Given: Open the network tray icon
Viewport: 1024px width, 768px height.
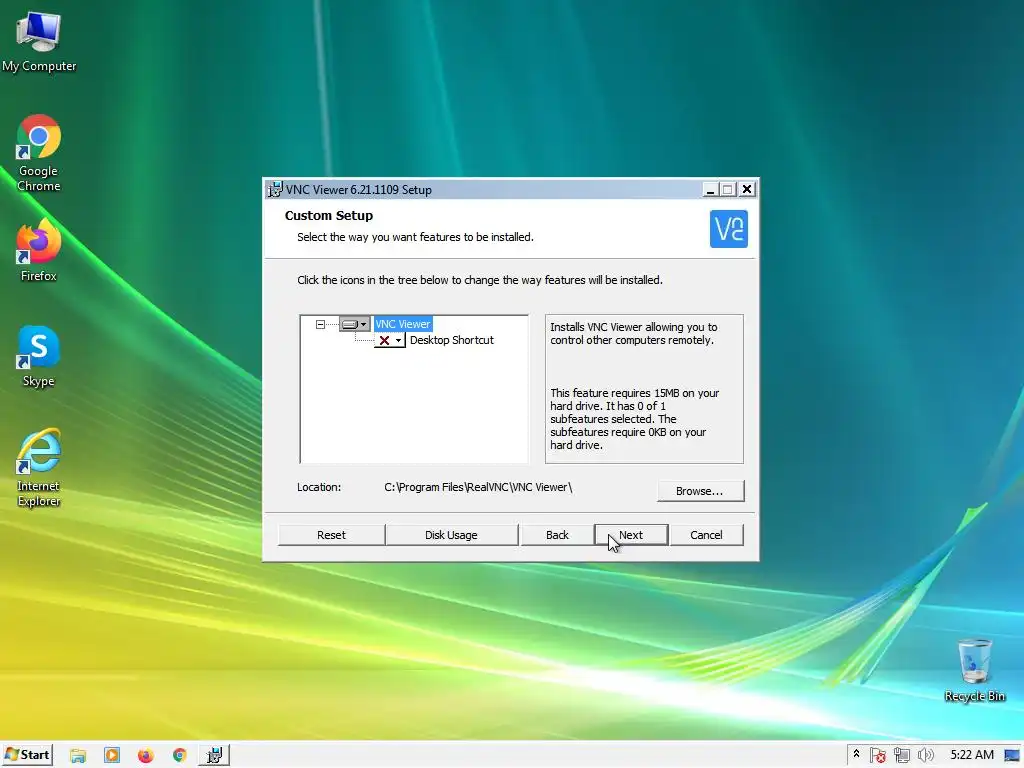Looking at the screenshot, I should pos(902,755).
